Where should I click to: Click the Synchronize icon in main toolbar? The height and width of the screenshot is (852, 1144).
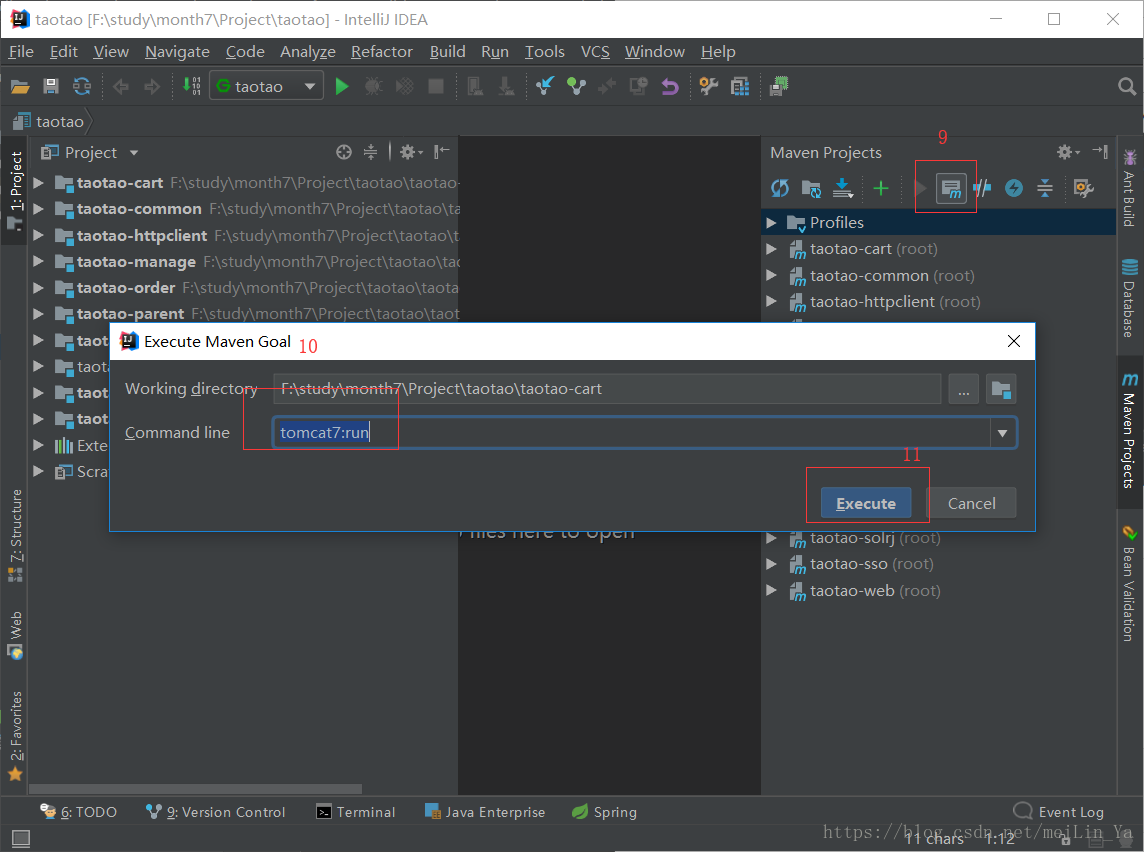(82, 87)
